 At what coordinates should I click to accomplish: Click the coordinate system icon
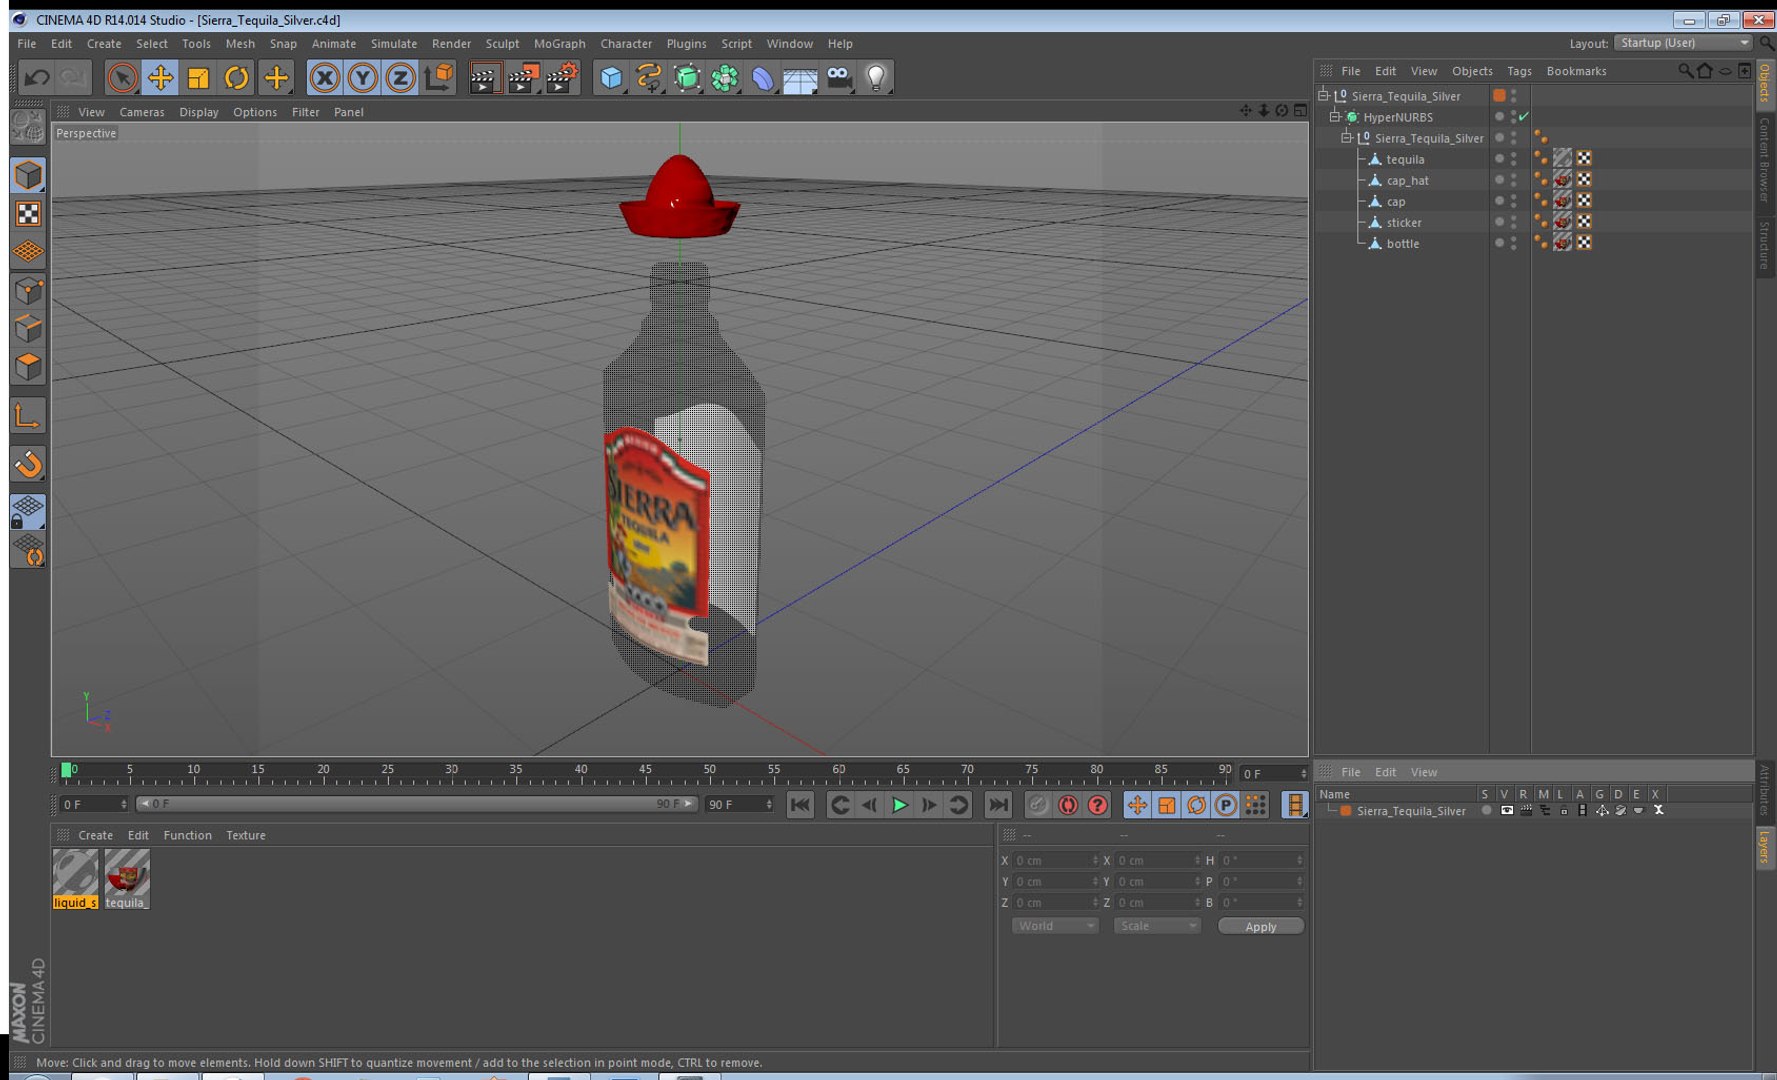point(439,77)
